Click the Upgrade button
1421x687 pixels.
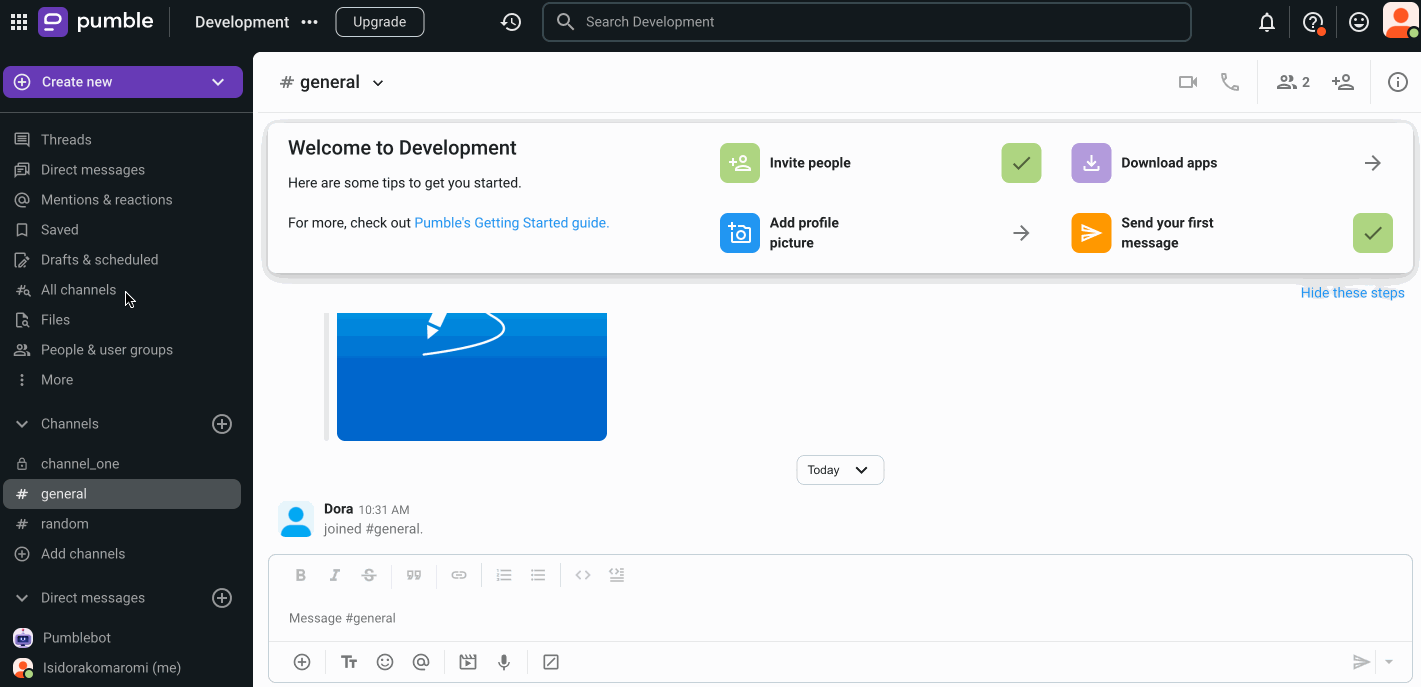[x=380, y=22]
